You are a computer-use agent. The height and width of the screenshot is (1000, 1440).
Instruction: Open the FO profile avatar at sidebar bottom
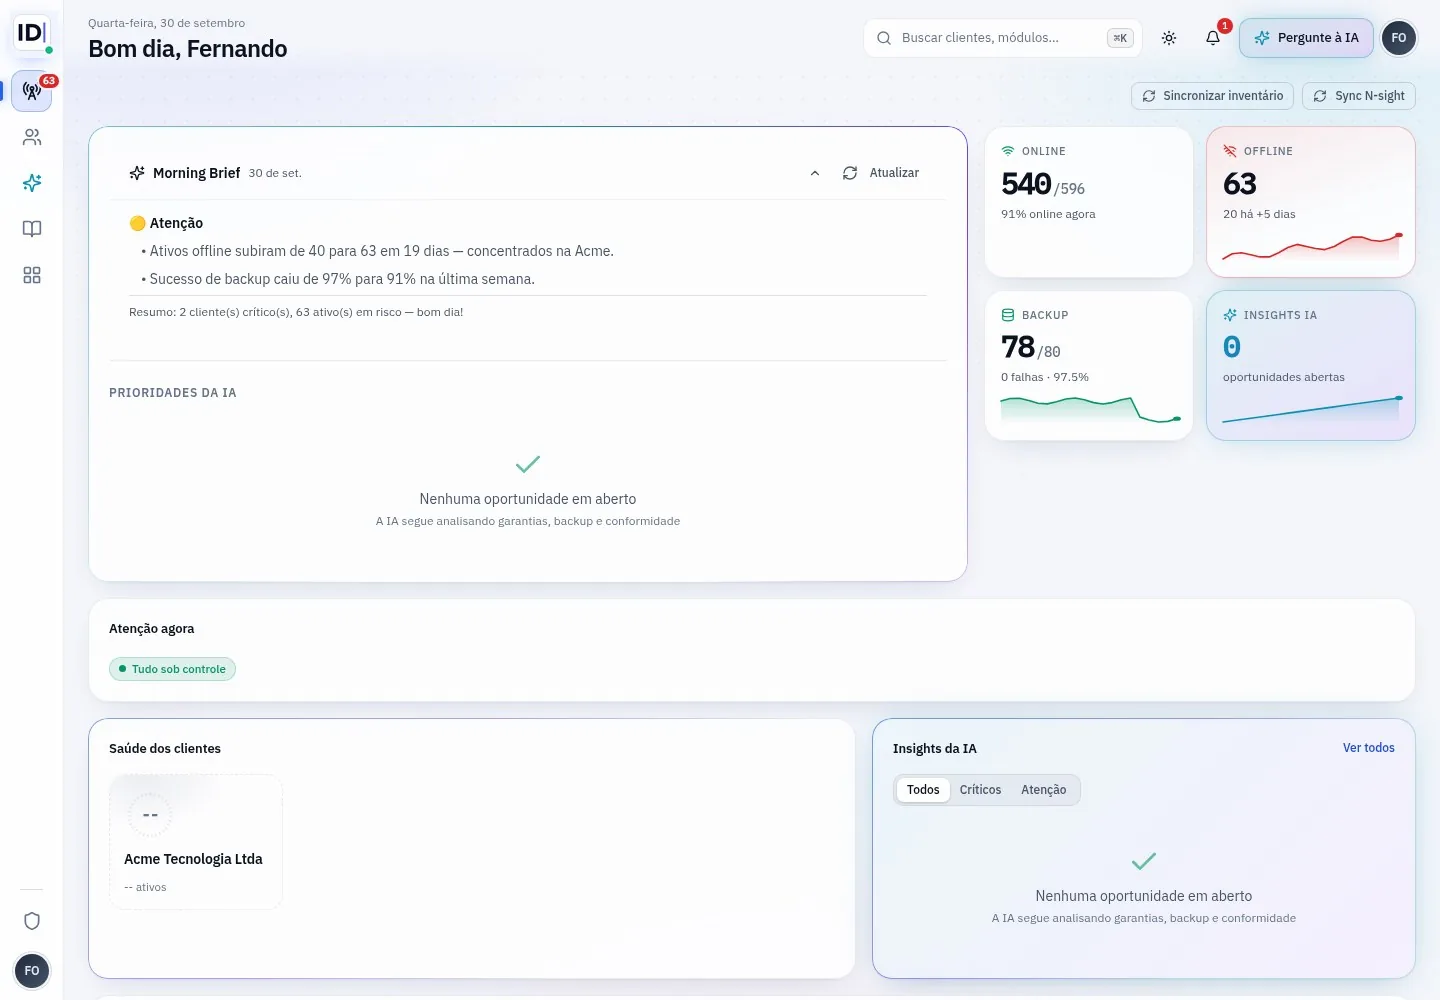tap(32, 971)
